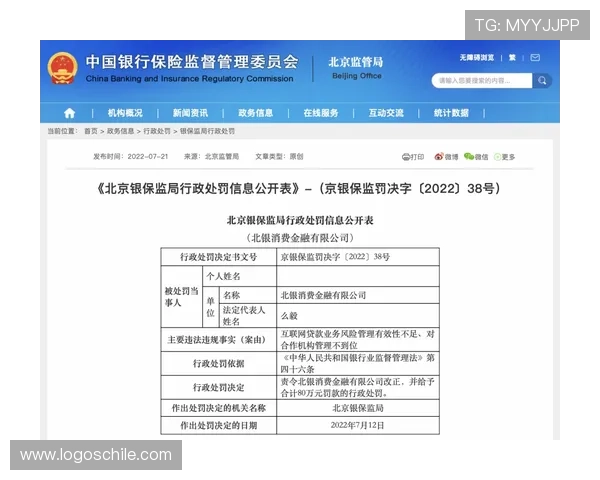
Task: Click the 主要违法违规事实(案由) cell
Action: point(218,340)
